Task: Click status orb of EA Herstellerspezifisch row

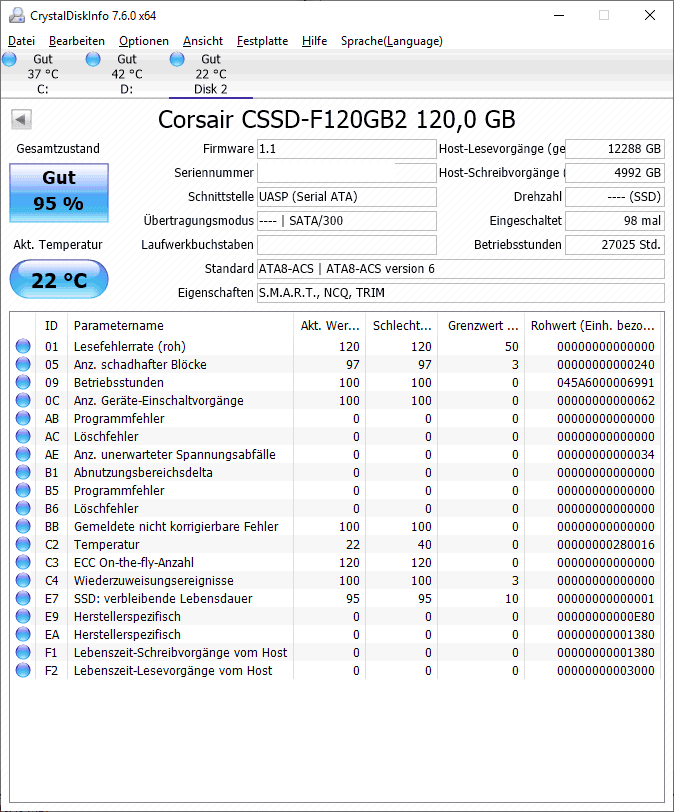Action: [23, 634]
